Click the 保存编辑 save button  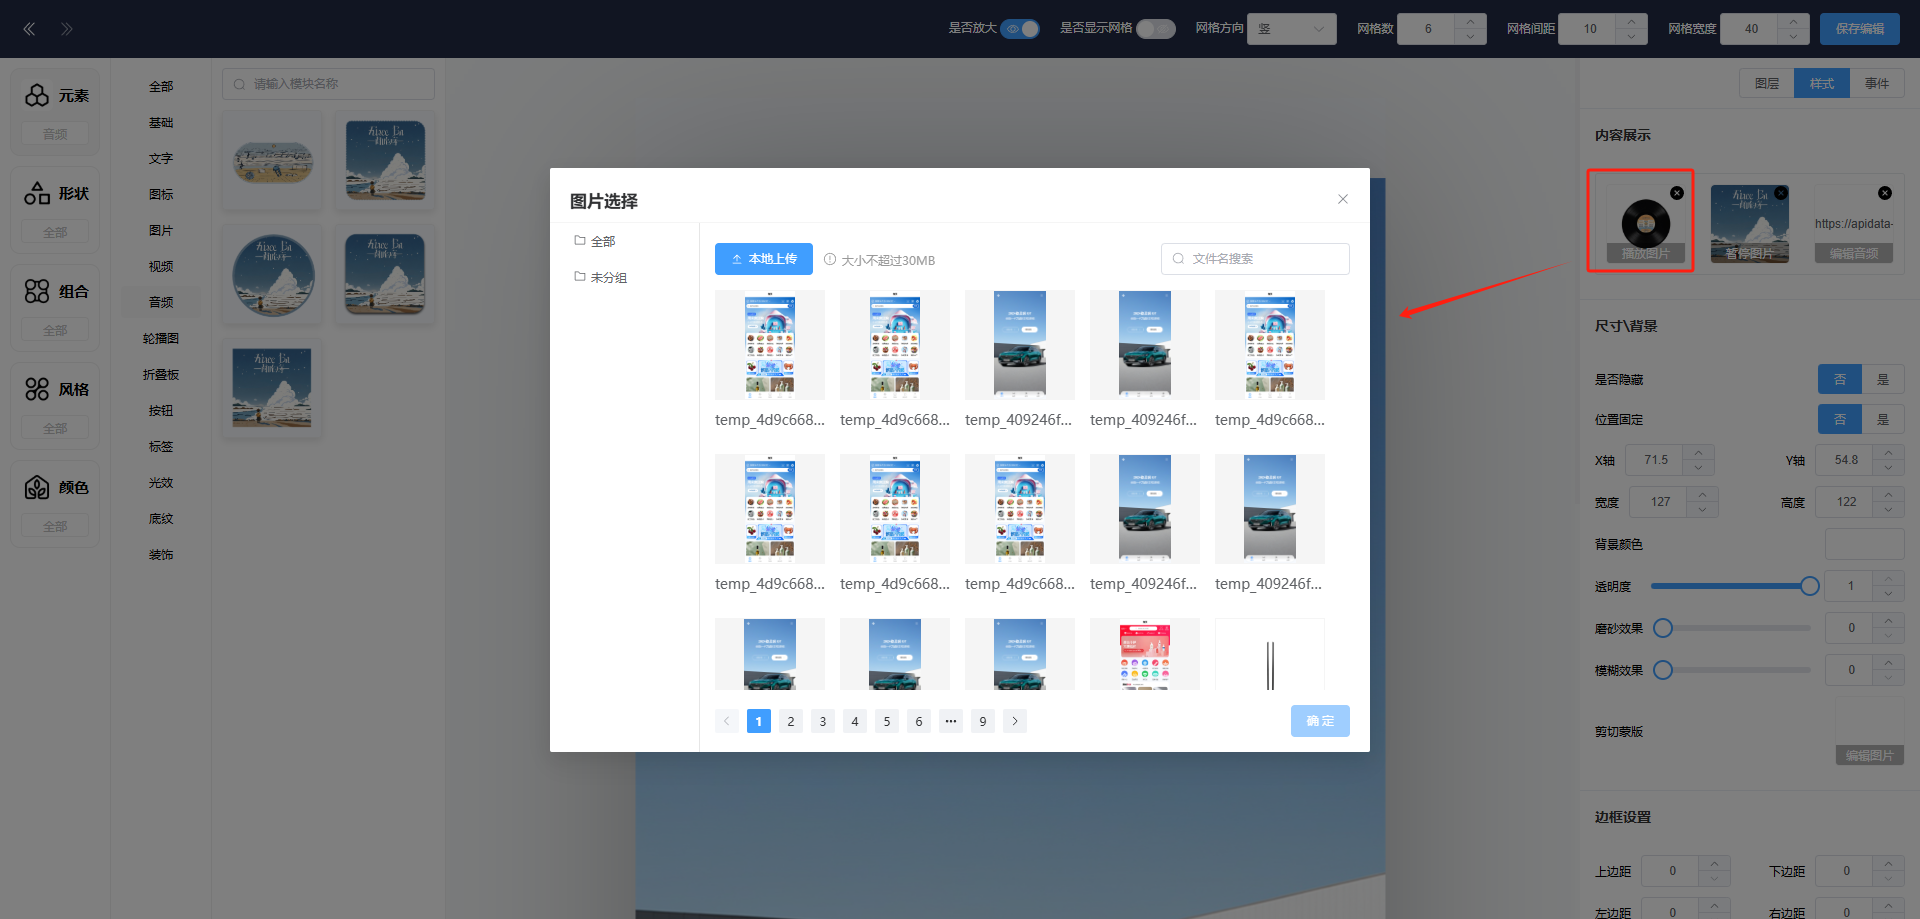[1859, 29]
